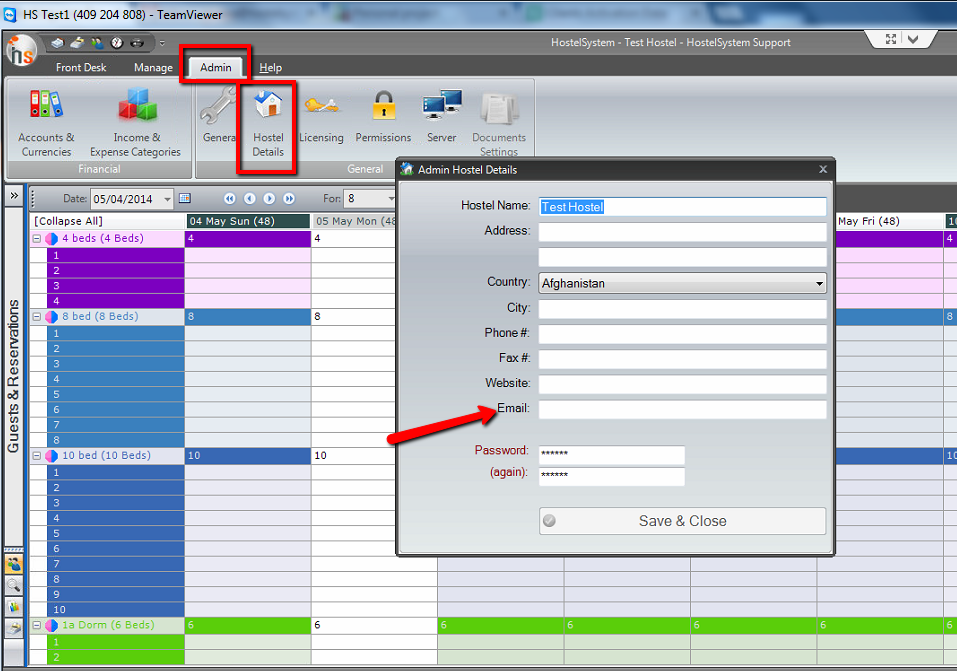Select bed 9 row in 10 bed room
The image size is (957, 671).
(115, 594)
